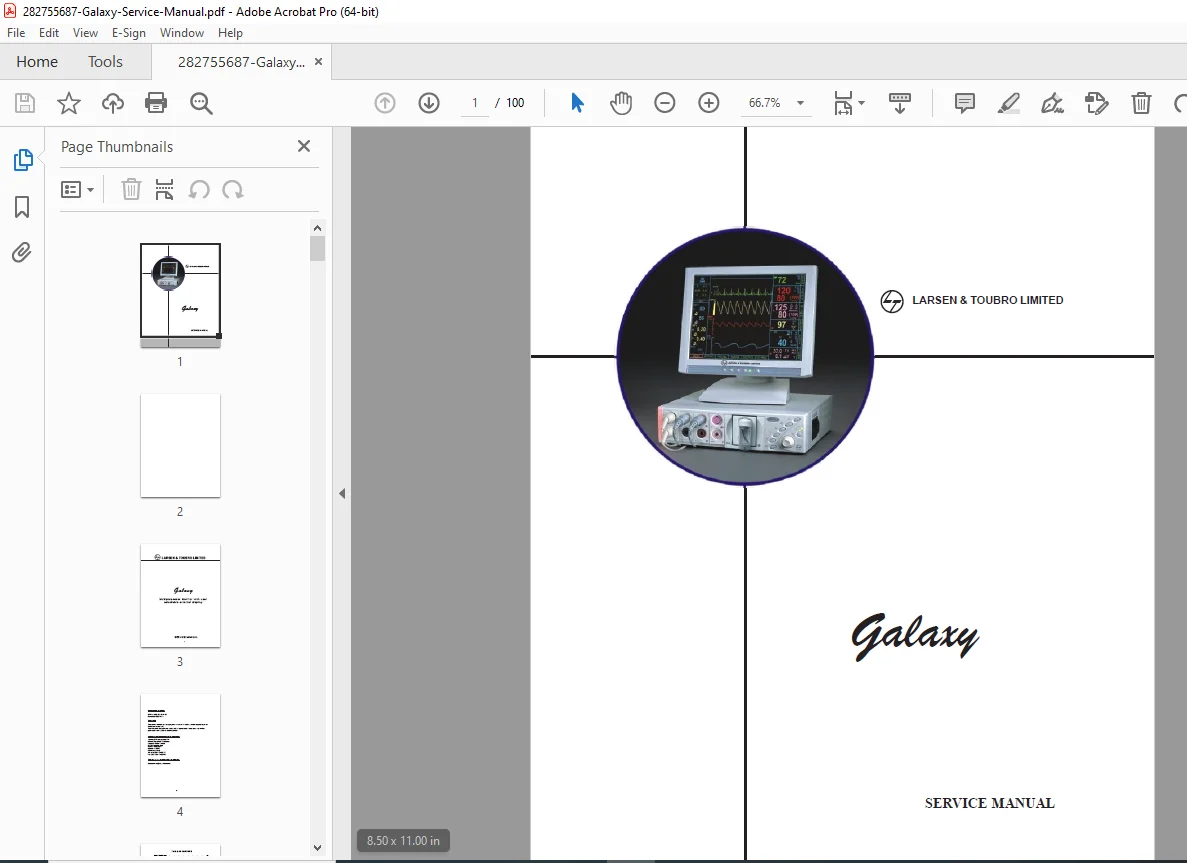Click LARSEN & TOUBRO LIMITED text
Image resolution: width=1187 pixels, height=863 pixels.
[x=987, y=300]
